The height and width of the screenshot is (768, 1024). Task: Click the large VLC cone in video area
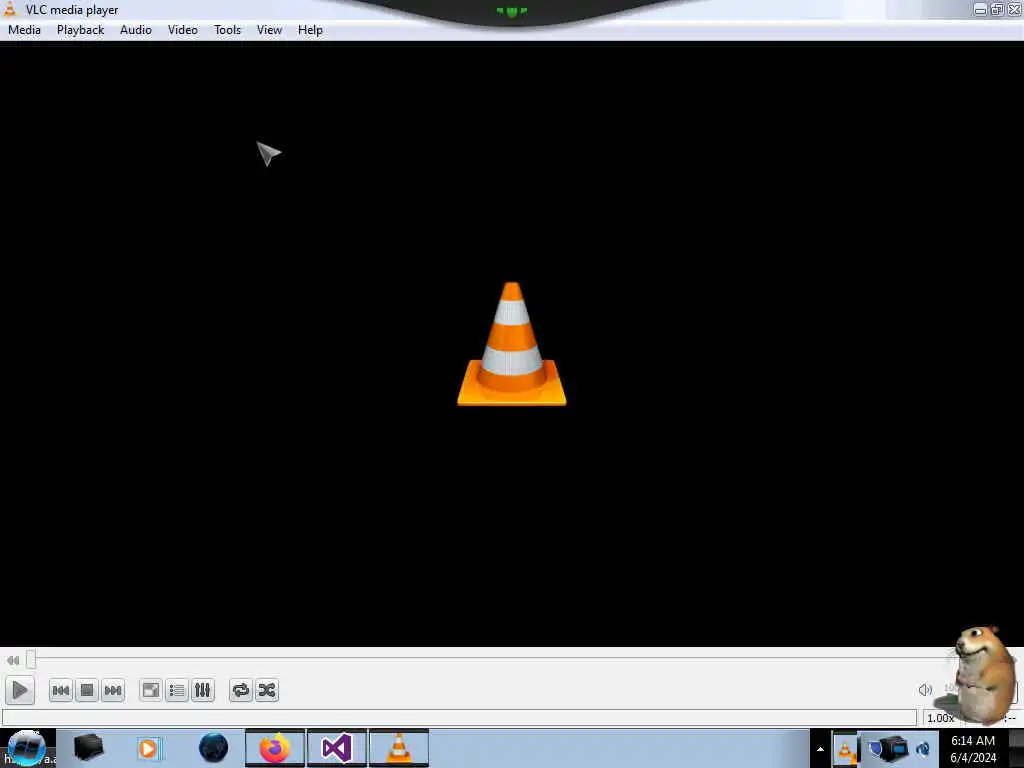coord(511,344)
